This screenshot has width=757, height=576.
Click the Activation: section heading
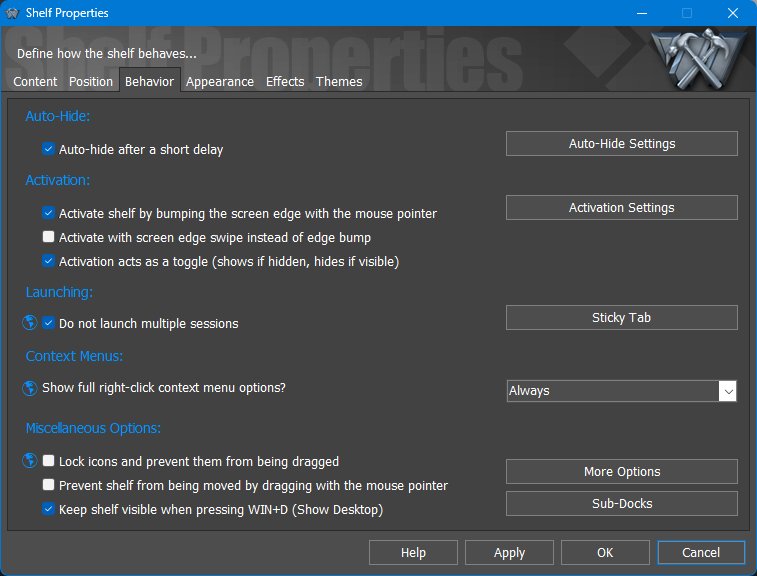click(57, 180)
